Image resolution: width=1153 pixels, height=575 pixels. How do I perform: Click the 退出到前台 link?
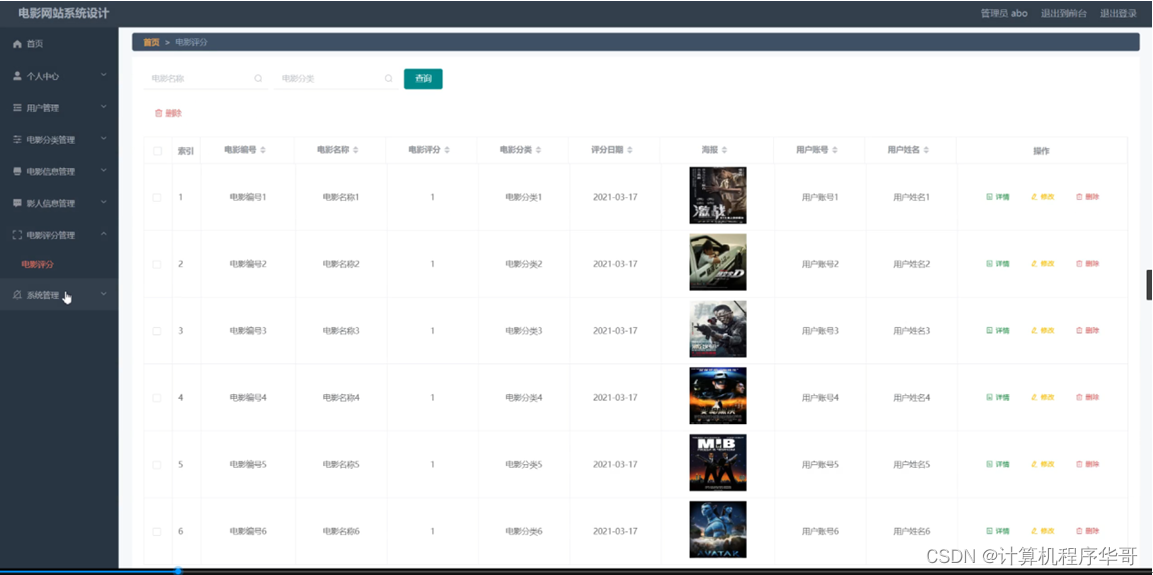tap(1063, 13)
